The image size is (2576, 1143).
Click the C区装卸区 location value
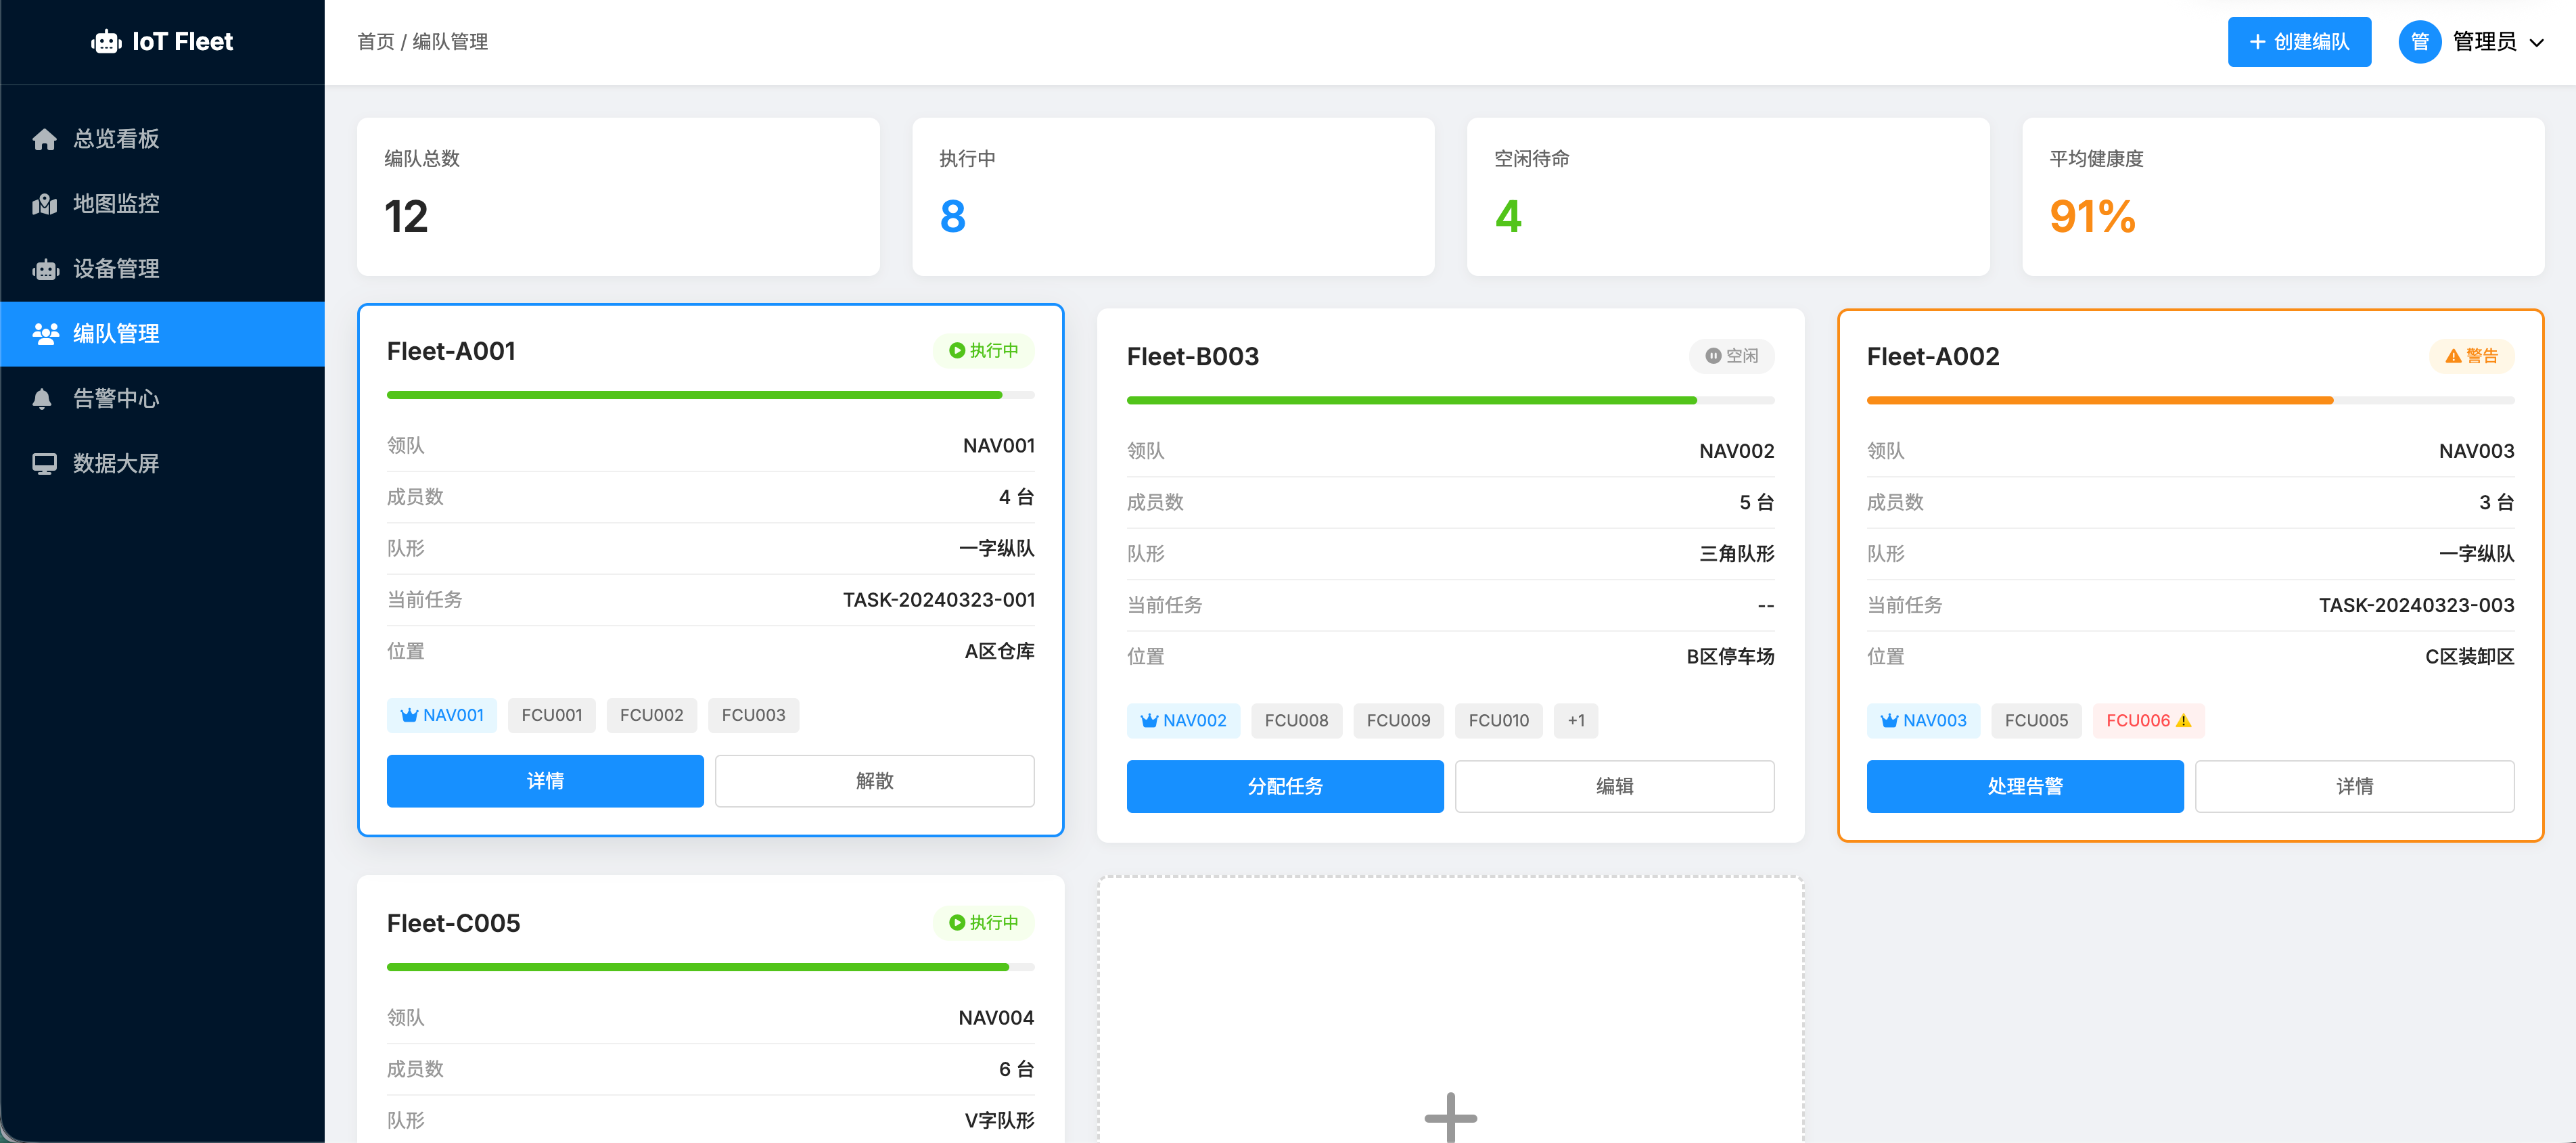pos(2470,656)
